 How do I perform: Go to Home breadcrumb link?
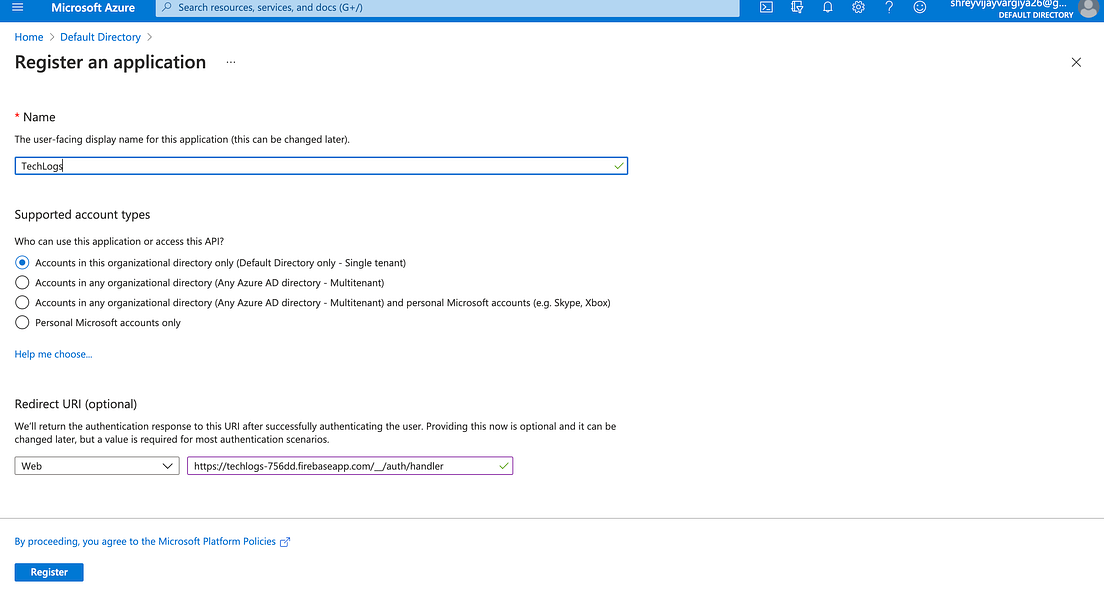[x=28, y=36]
